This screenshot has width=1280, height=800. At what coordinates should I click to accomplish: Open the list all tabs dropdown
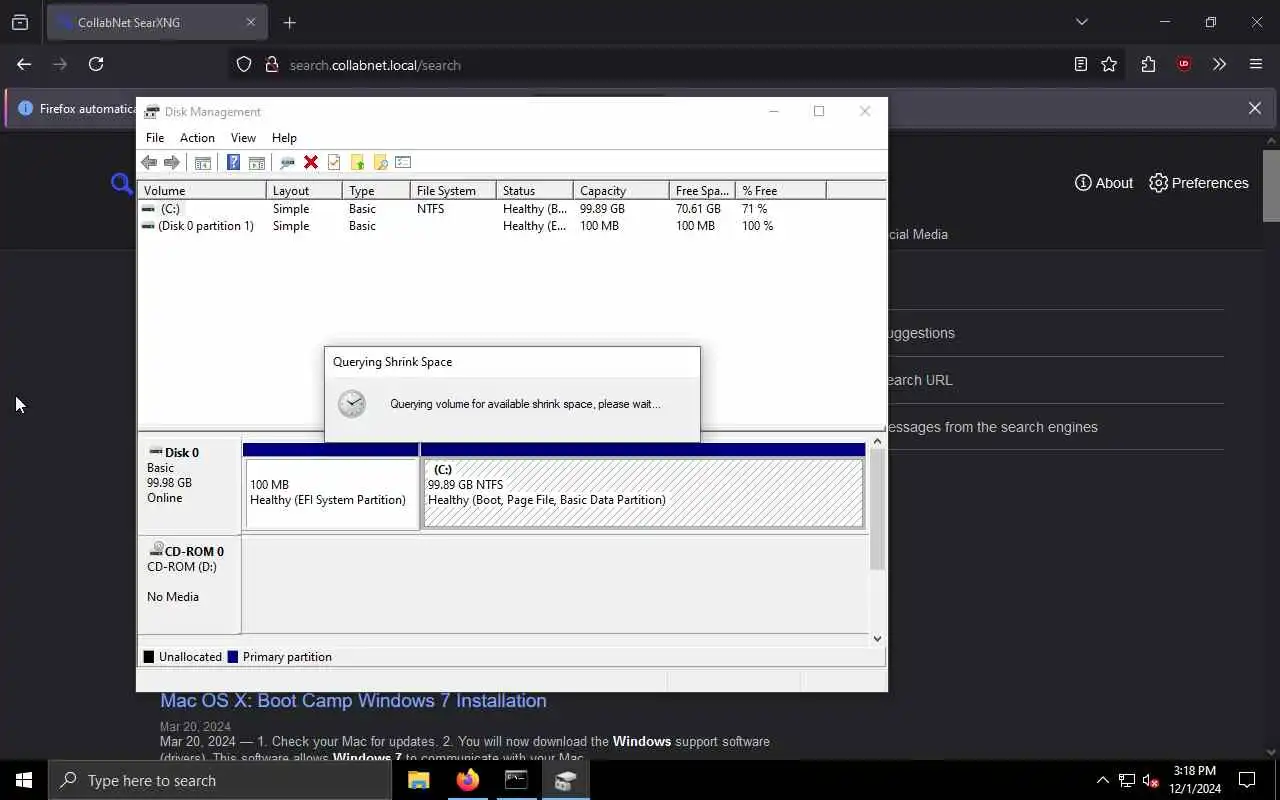(1081, 22)
